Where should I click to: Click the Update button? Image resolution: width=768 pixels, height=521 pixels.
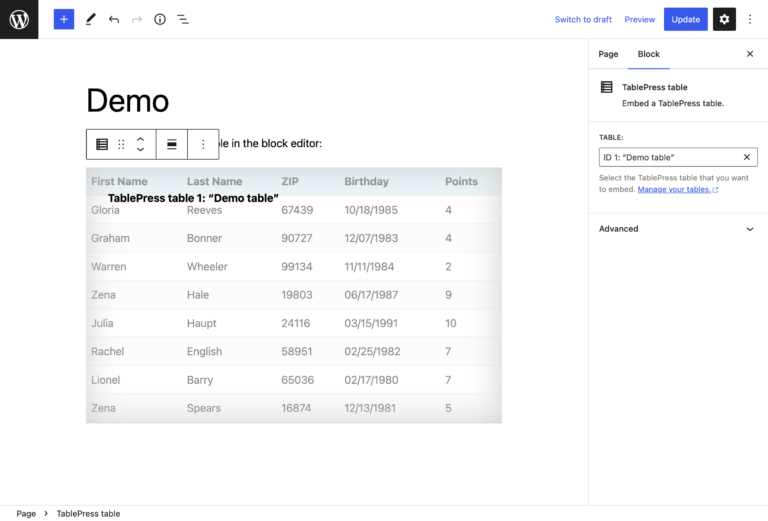pos(685,19)
